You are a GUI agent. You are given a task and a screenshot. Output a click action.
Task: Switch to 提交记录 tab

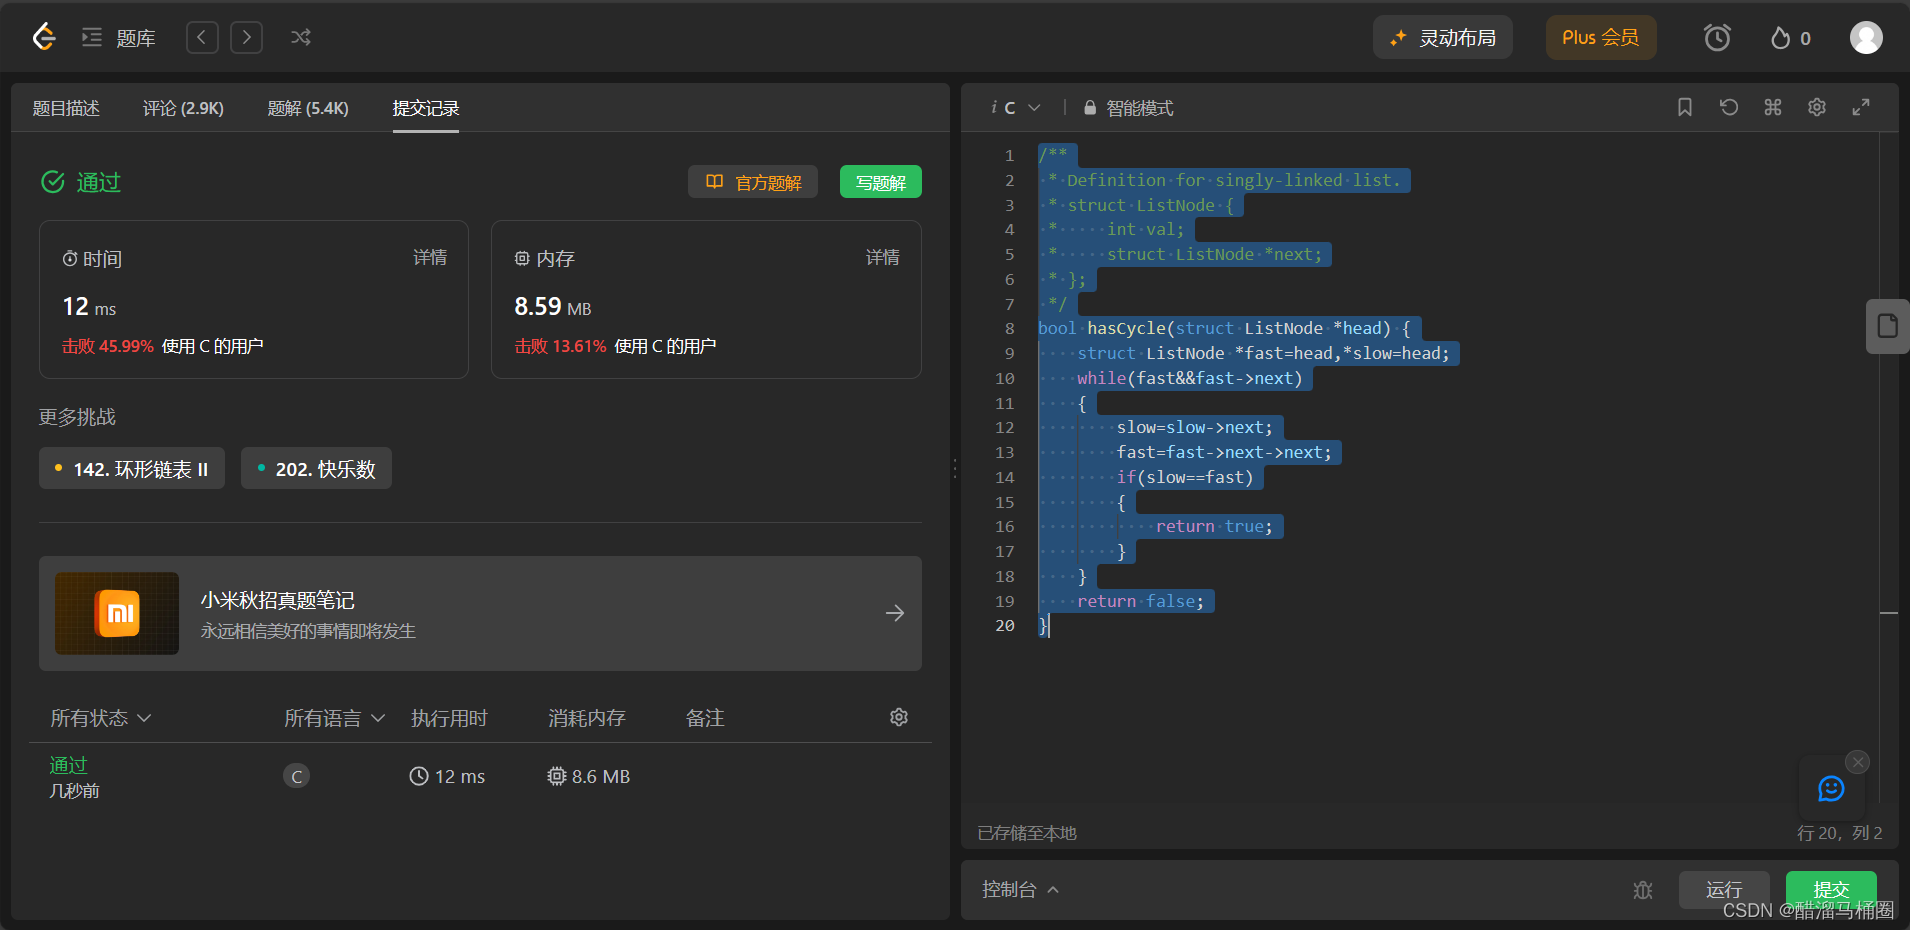click(426, 108)
